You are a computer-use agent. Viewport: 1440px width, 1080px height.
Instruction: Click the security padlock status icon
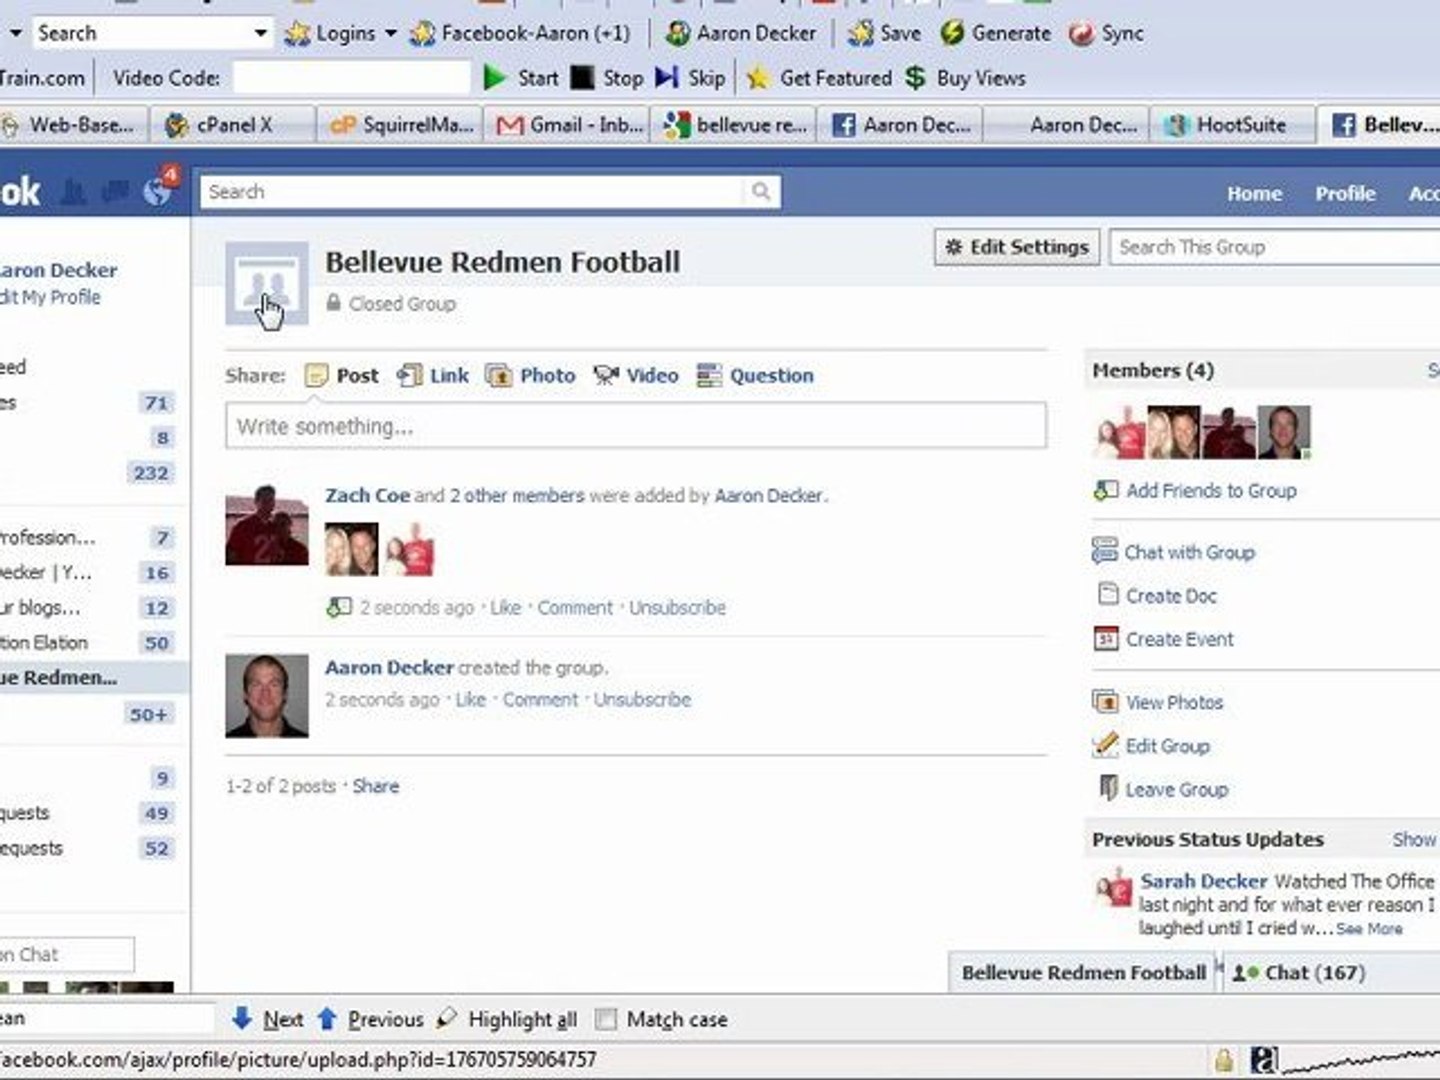pos(1223,1061)
